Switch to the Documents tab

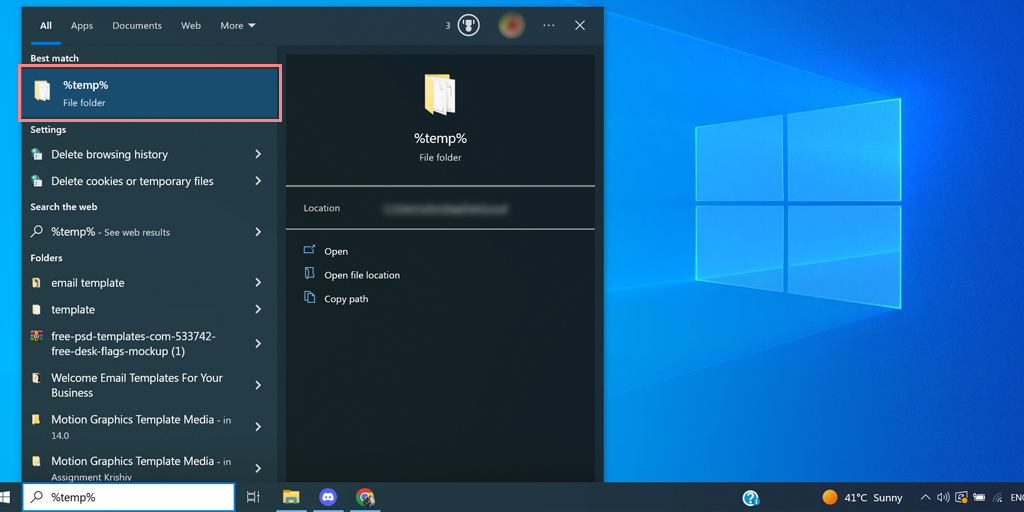(137, 25)
